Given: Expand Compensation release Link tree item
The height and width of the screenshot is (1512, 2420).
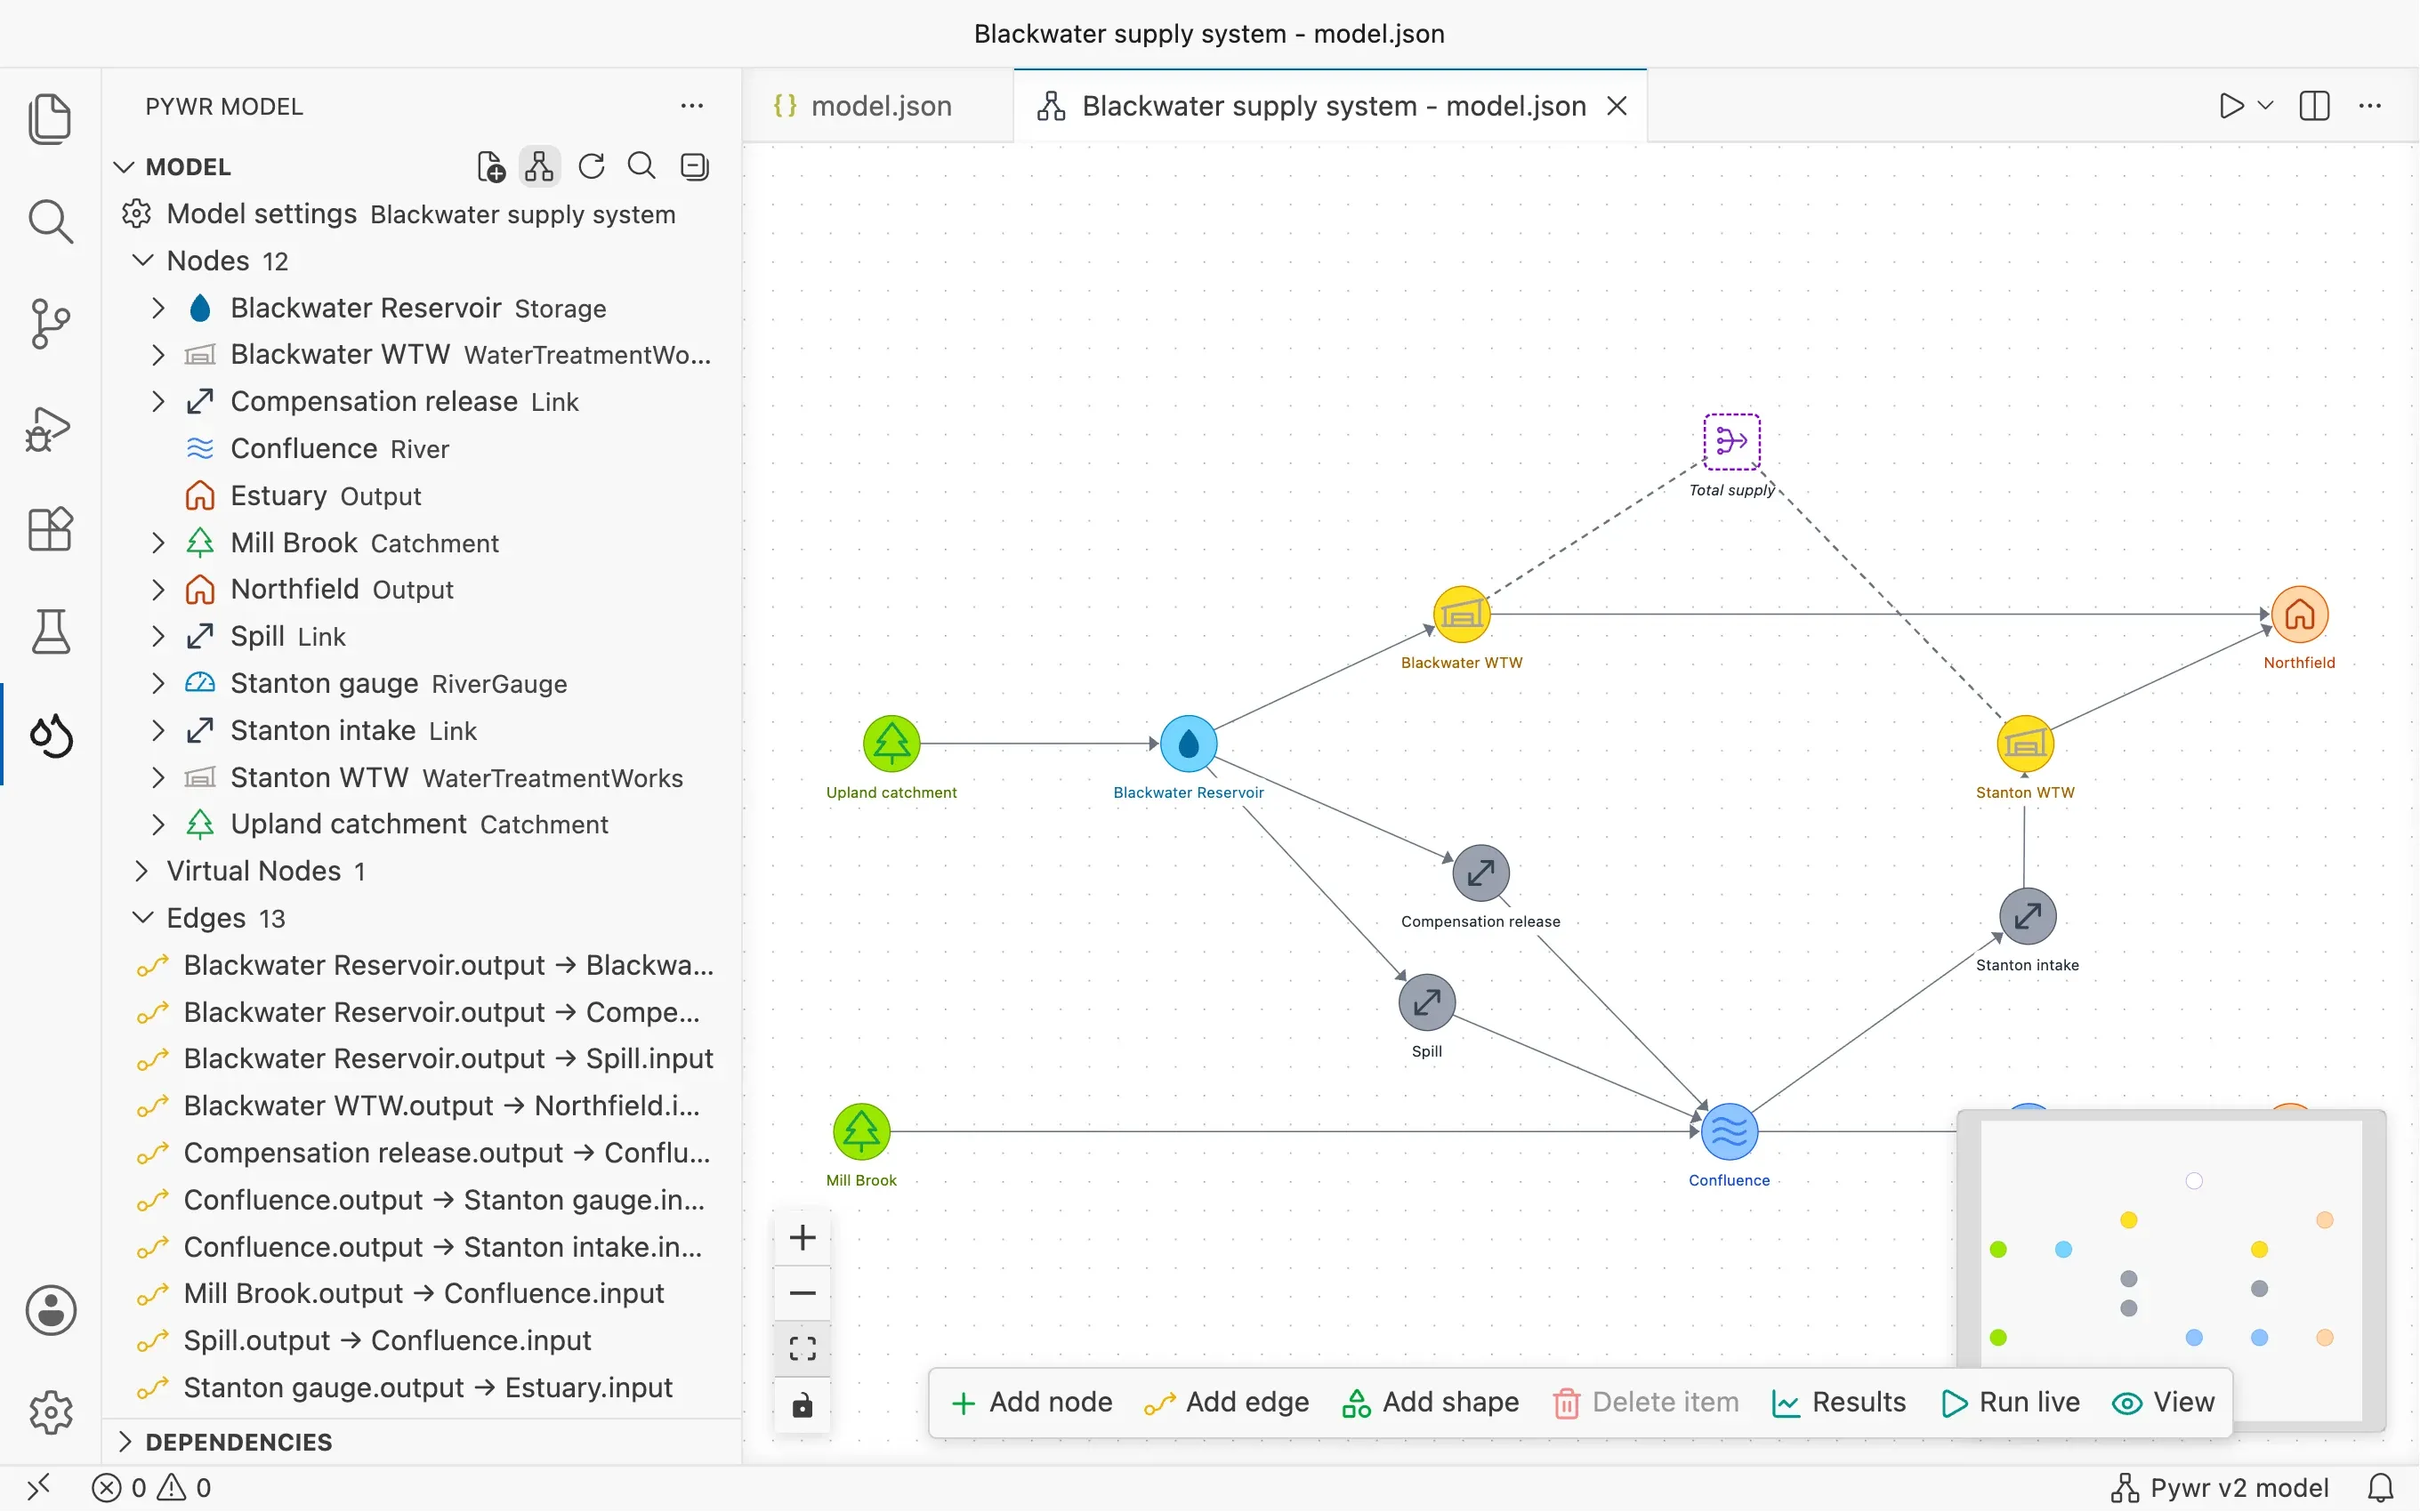Looking at the screenshot, I should 158,402.
